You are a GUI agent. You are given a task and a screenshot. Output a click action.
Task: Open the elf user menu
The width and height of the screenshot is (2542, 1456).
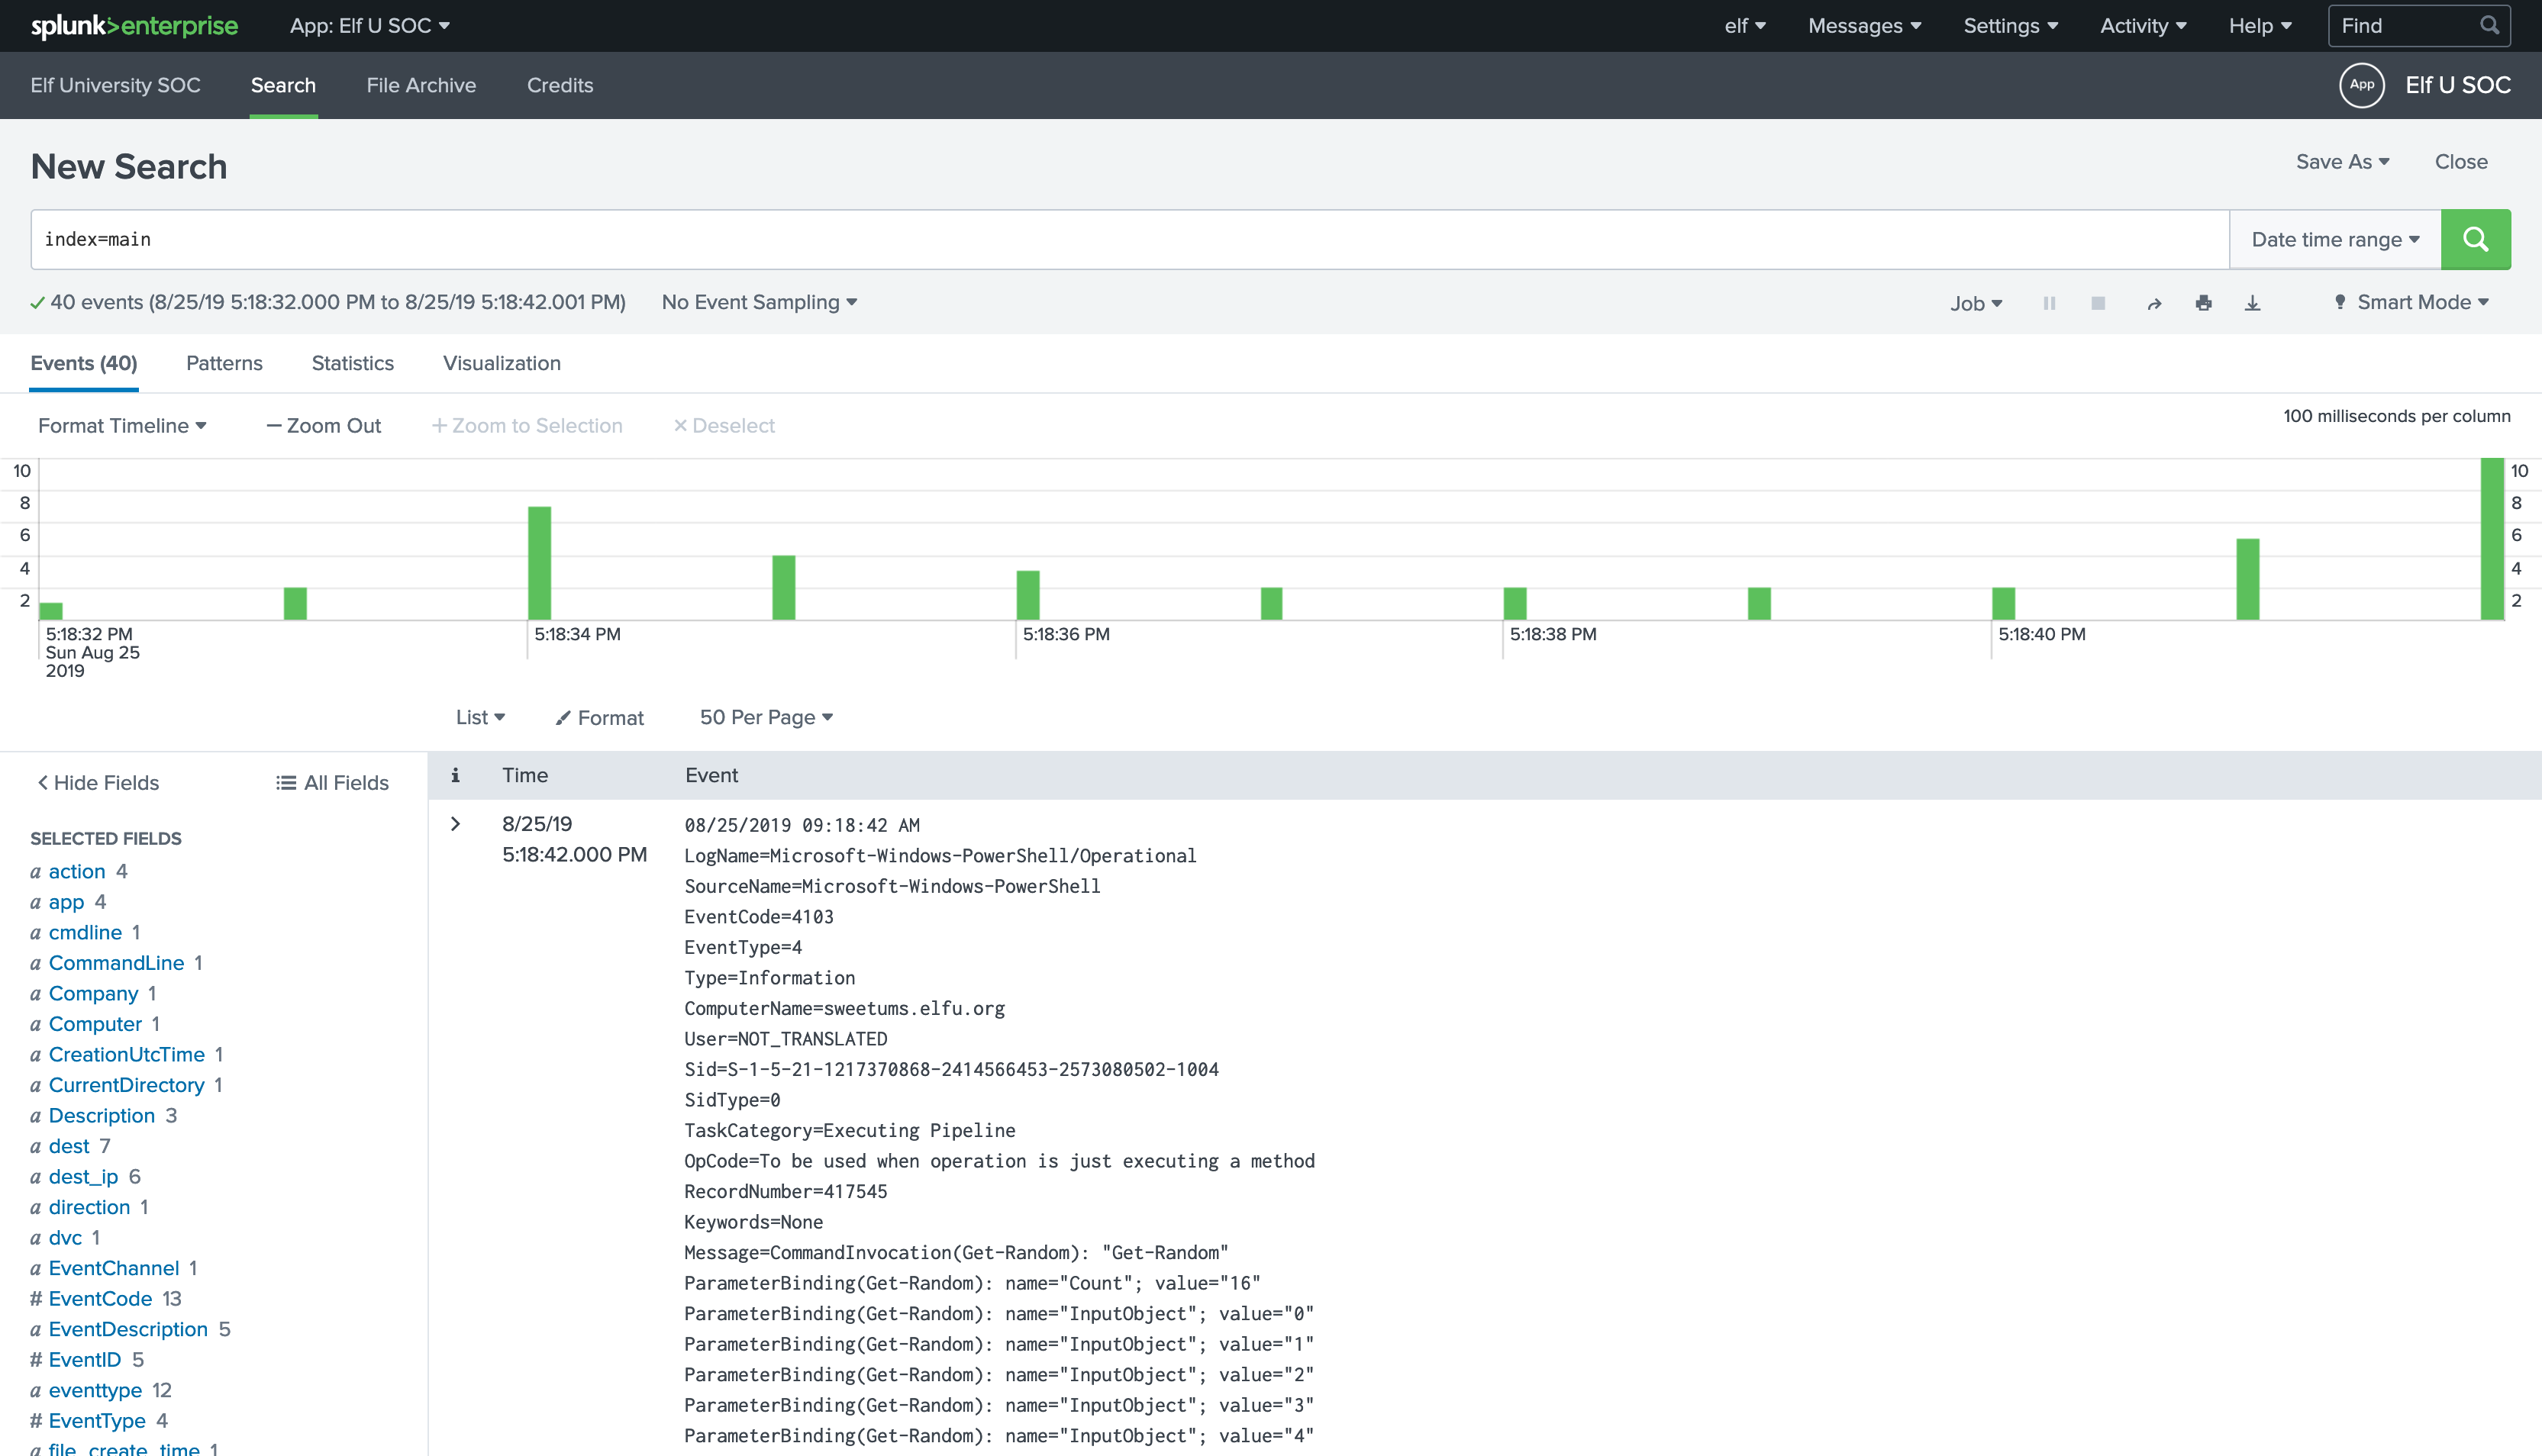[x=1745, y=26]
